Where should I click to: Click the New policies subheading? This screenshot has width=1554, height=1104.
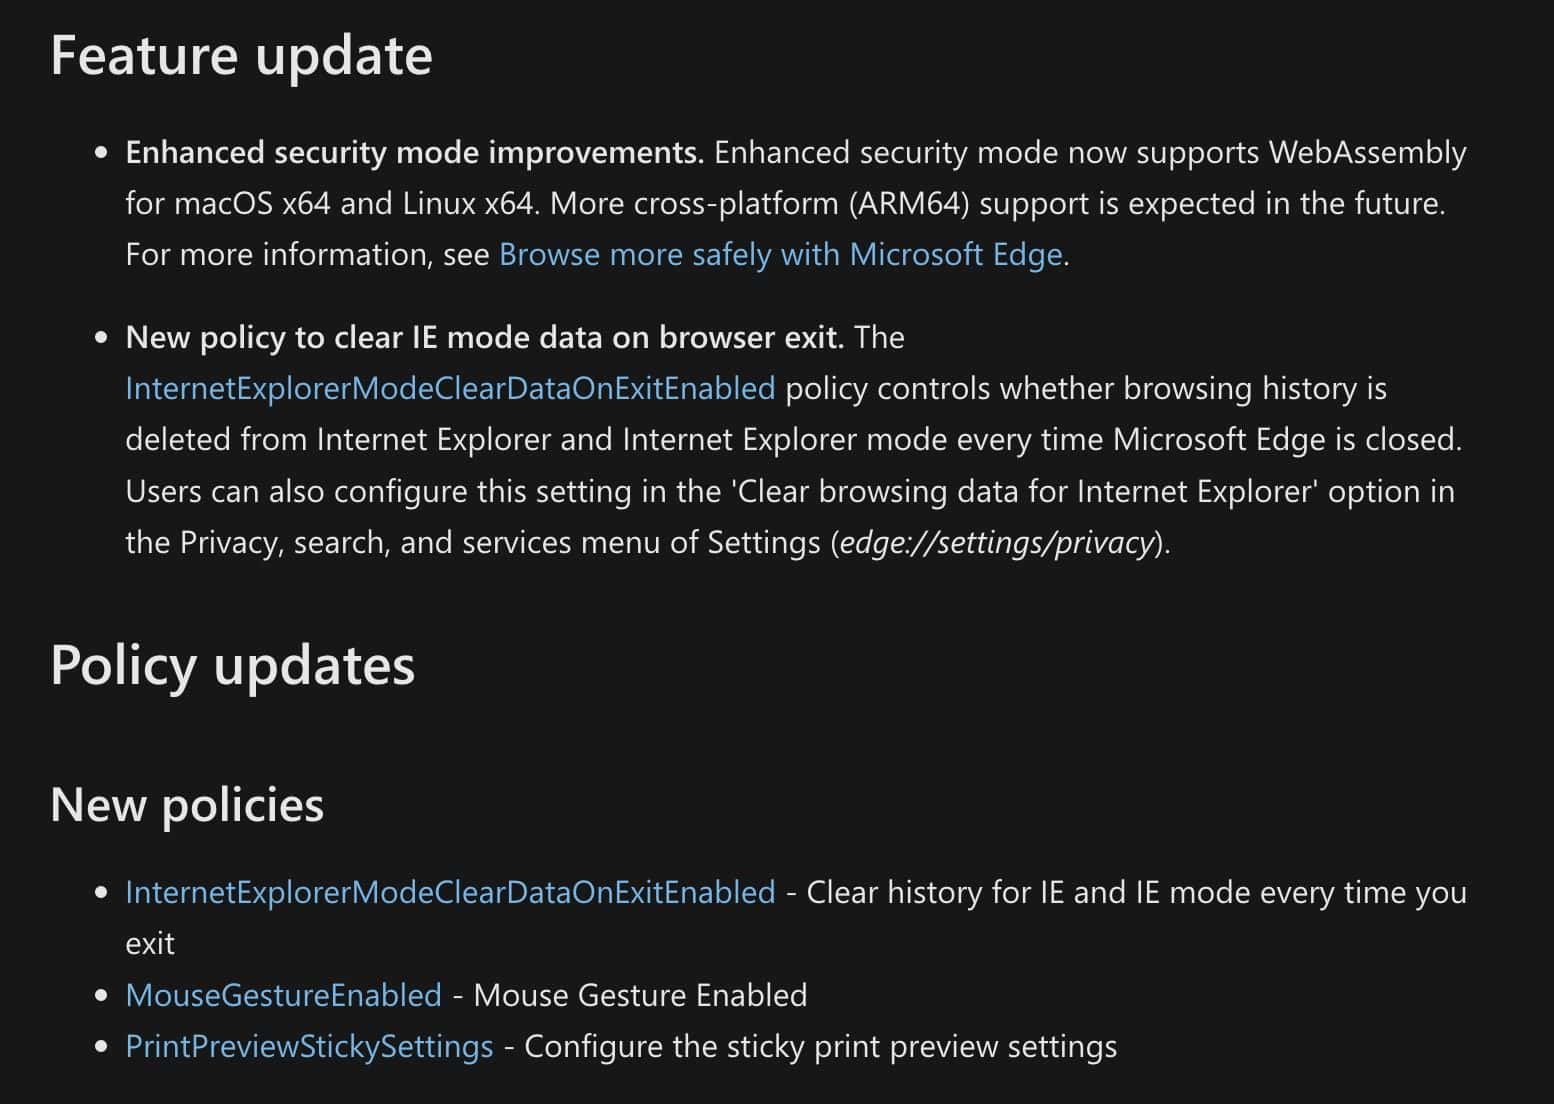point(187,804)
